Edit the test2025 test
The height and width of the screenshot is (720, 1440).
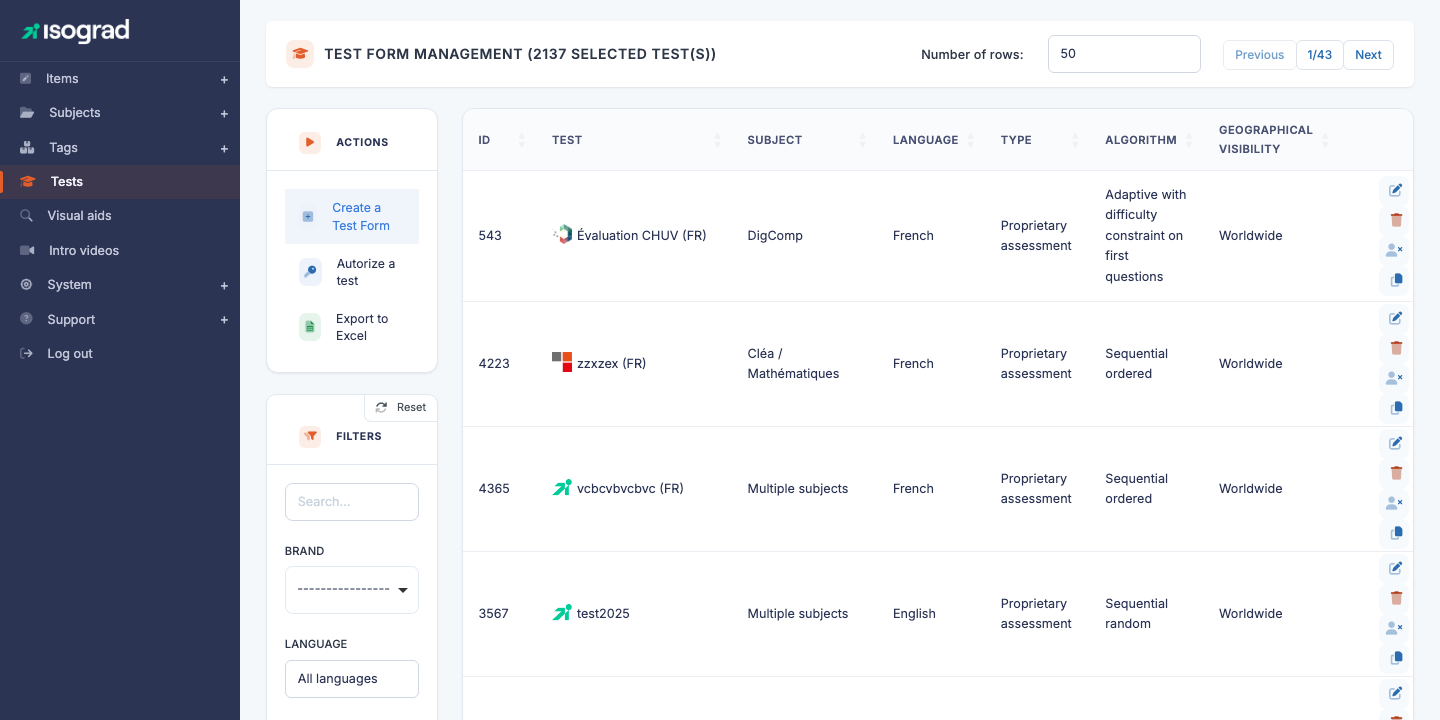(x=1396, y=568)
